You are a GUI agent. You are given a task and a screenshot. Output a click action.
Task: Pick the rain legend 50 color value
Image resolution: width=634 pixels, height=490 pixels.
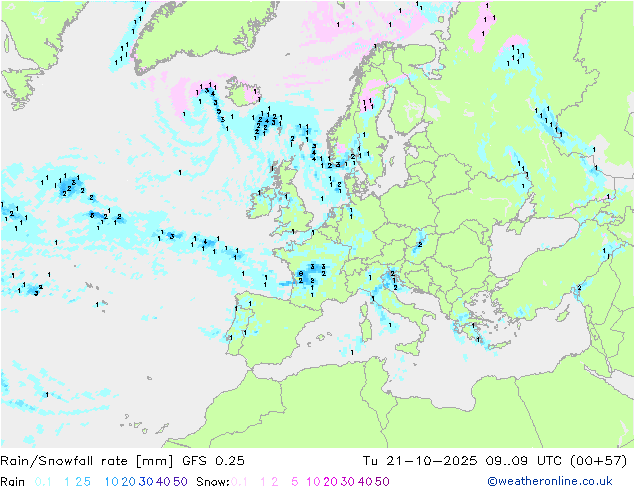(x=180, y=482)
